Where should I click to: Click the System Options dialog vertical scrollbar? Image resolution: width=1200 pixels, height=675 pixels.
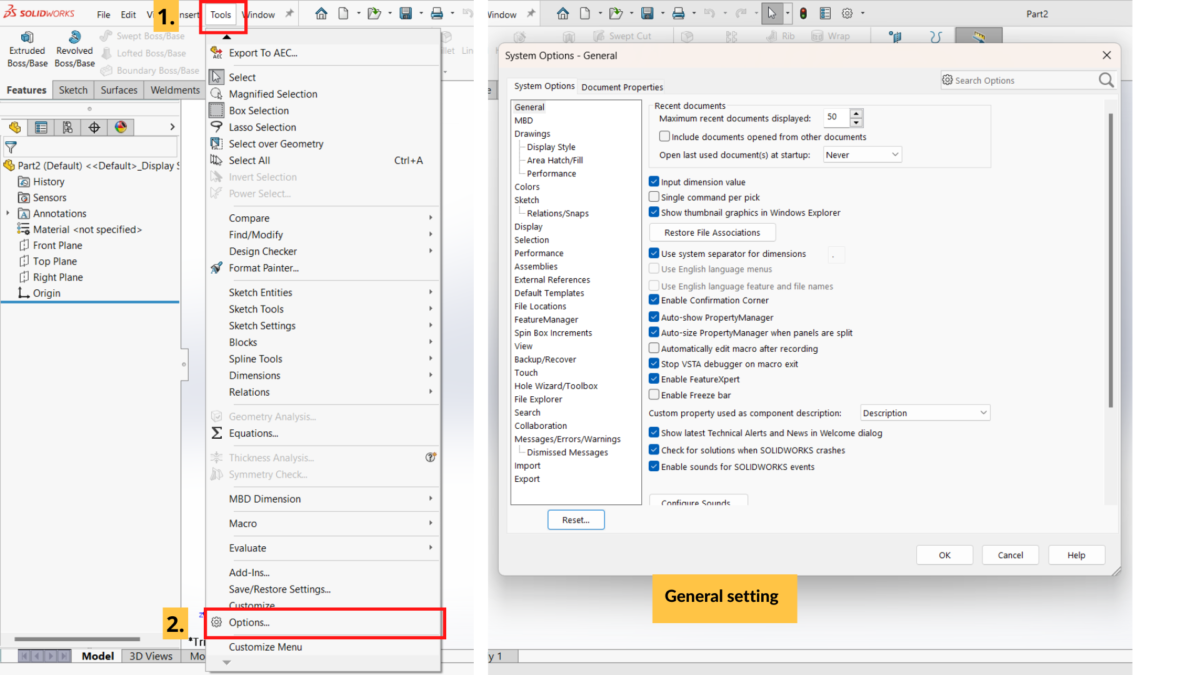[x=1109, y=260]
